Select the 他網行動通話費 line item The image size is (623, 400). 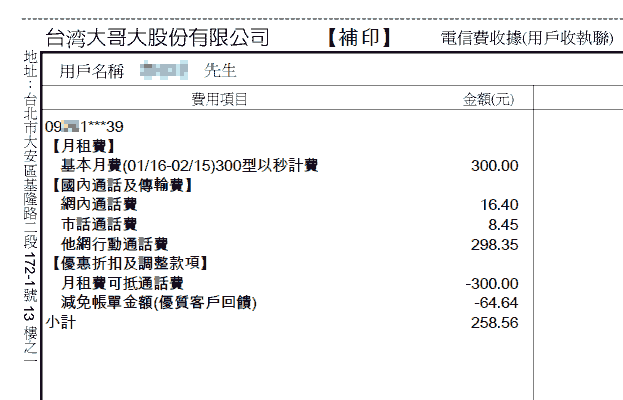pos(114,244)
